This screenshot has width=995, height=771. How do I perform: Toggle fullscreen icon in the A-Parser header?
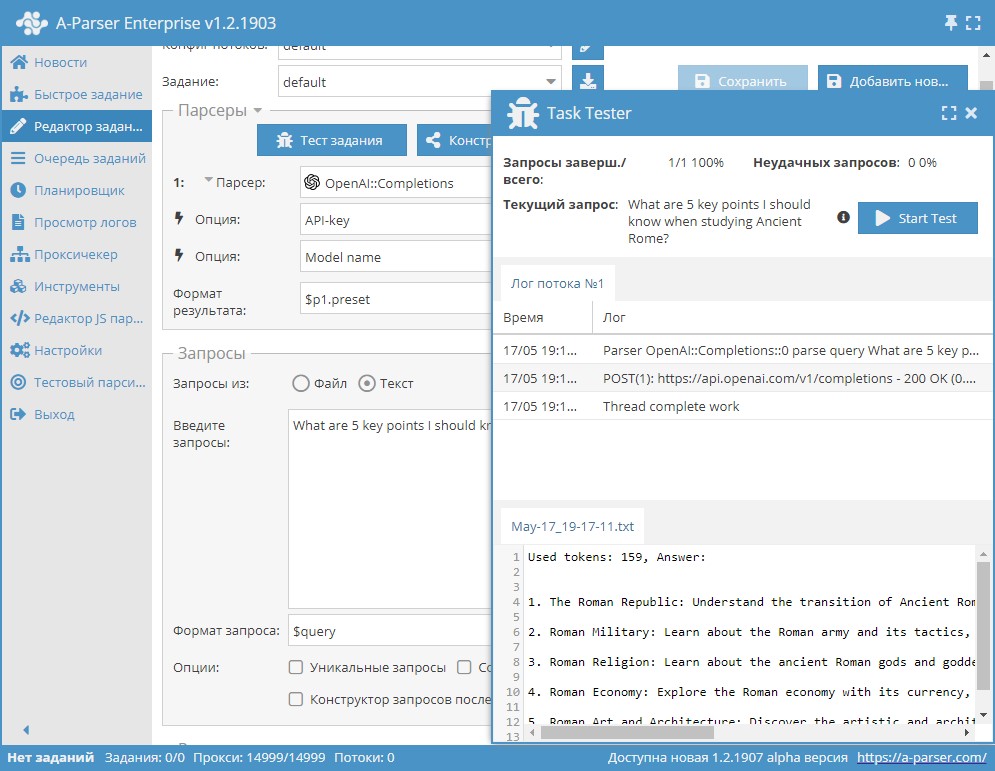click(973, 23)
